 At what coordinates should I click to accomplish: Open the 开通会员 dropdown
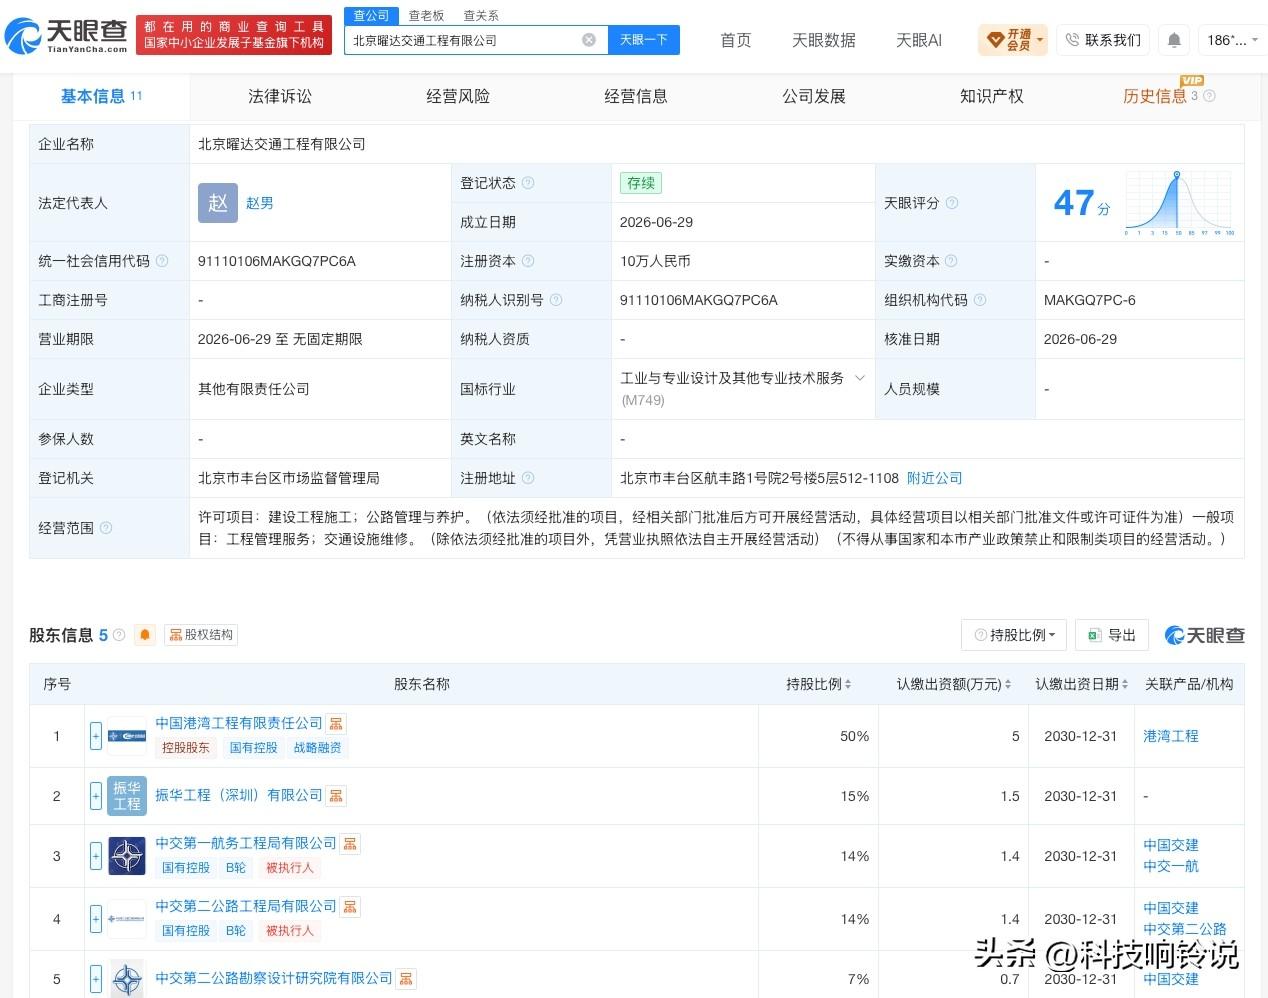click(x=1014, y=40)
